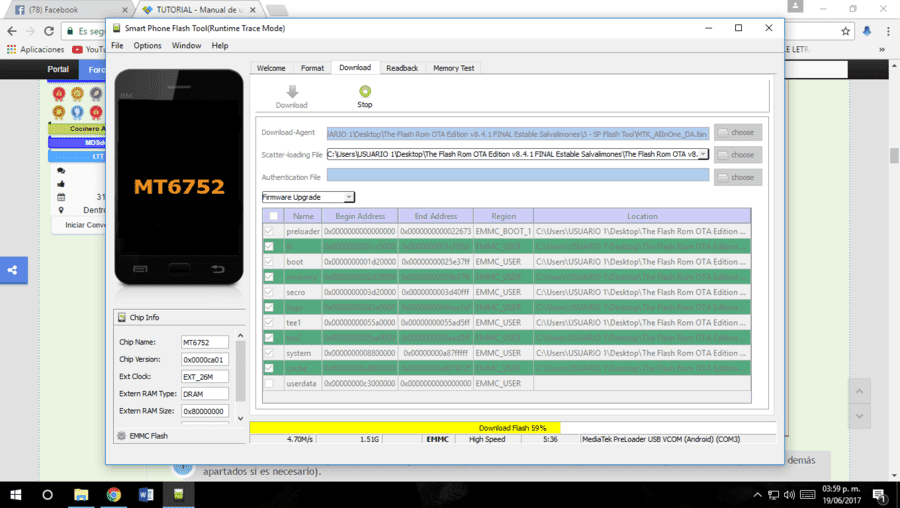Click the EMMC Flash gear icon

(x=122, y=436)
